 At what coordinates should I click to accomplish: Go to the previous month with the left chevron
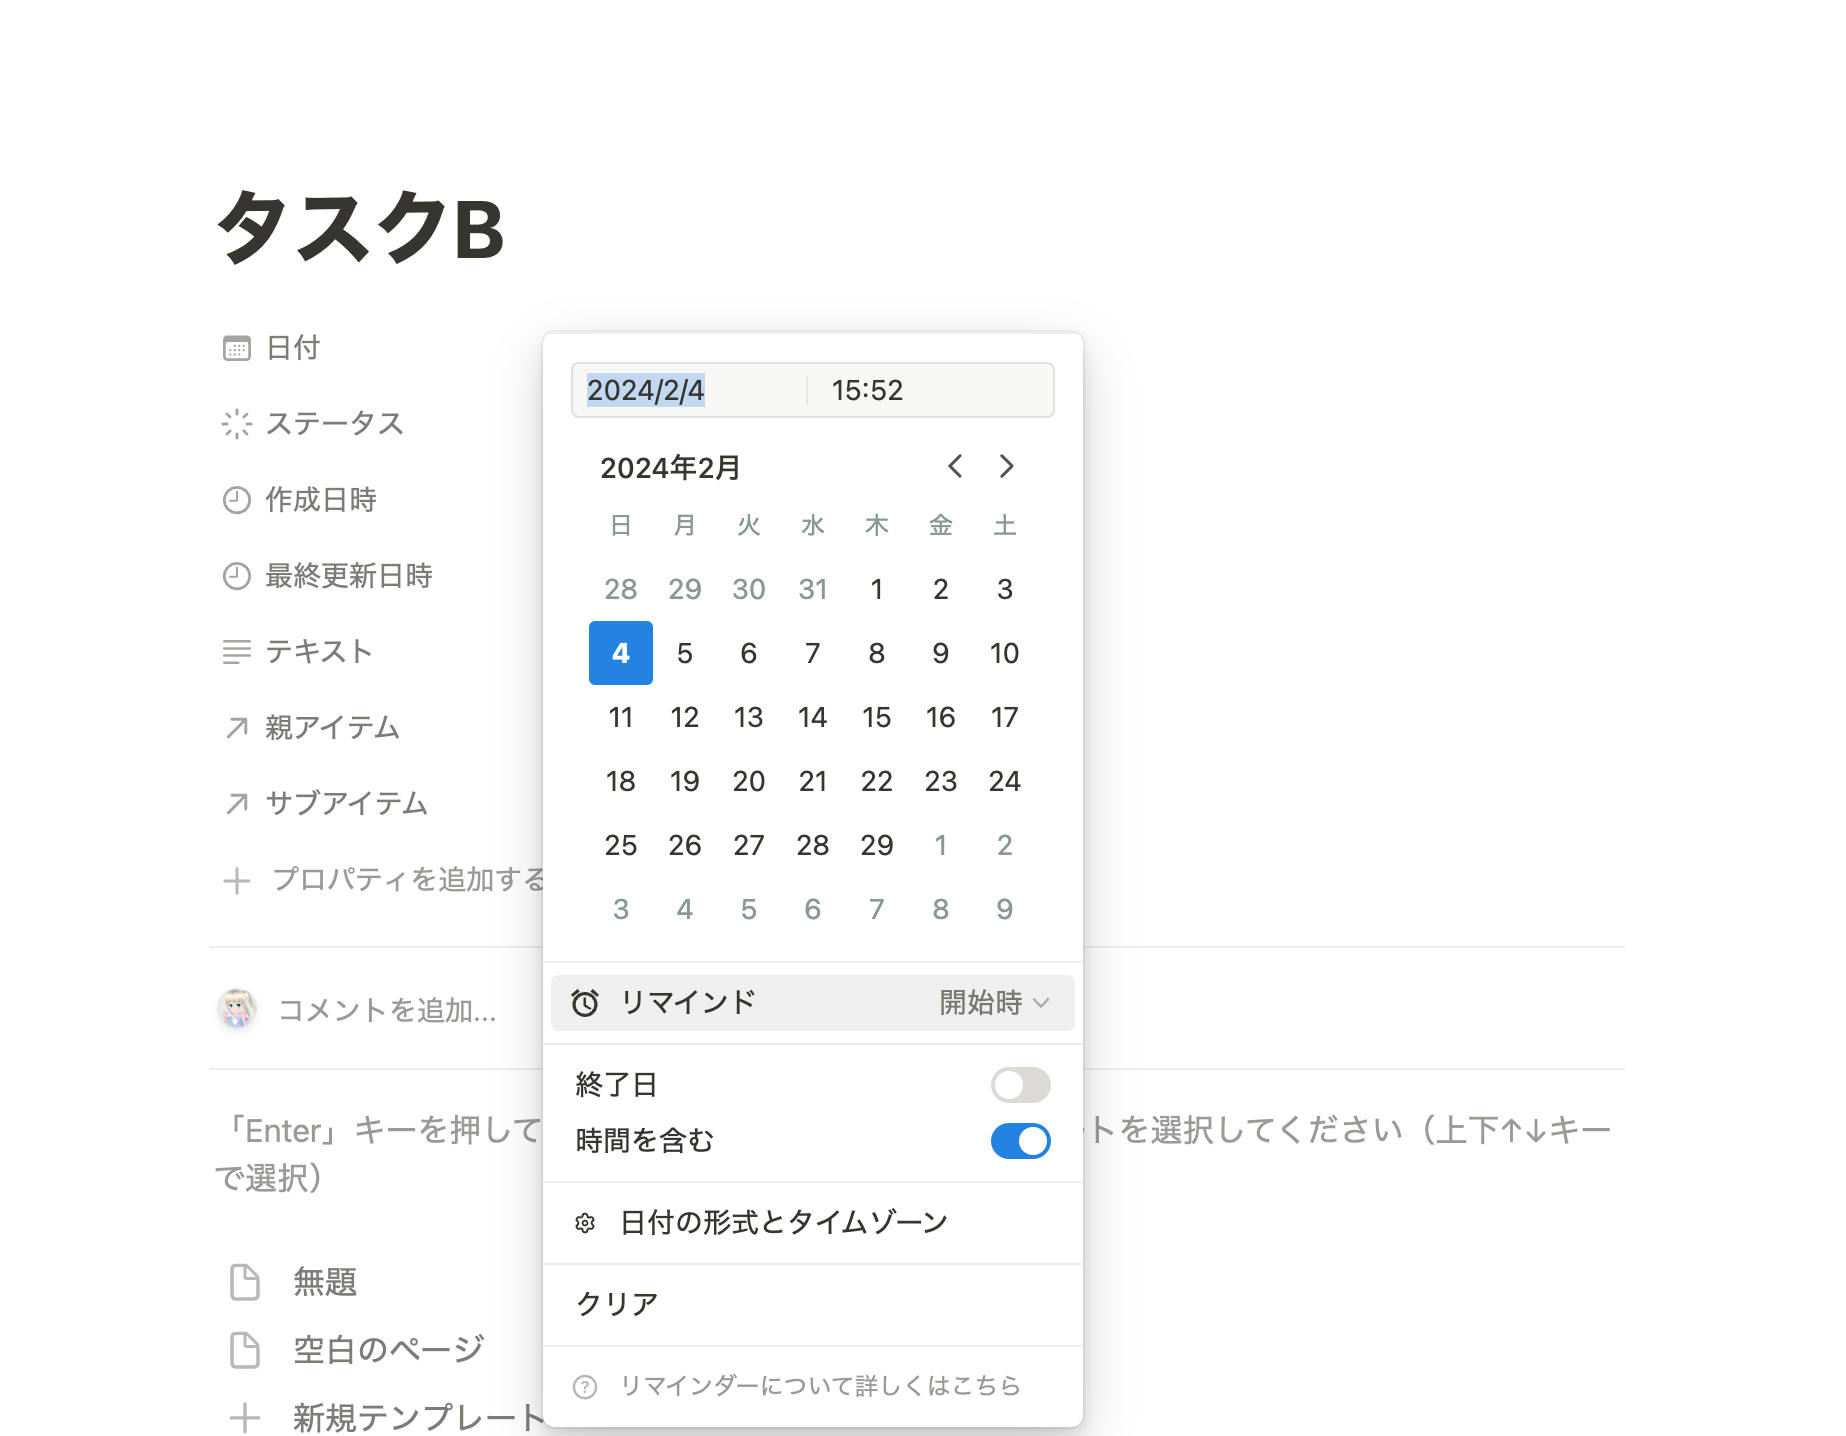pos(955,466)
